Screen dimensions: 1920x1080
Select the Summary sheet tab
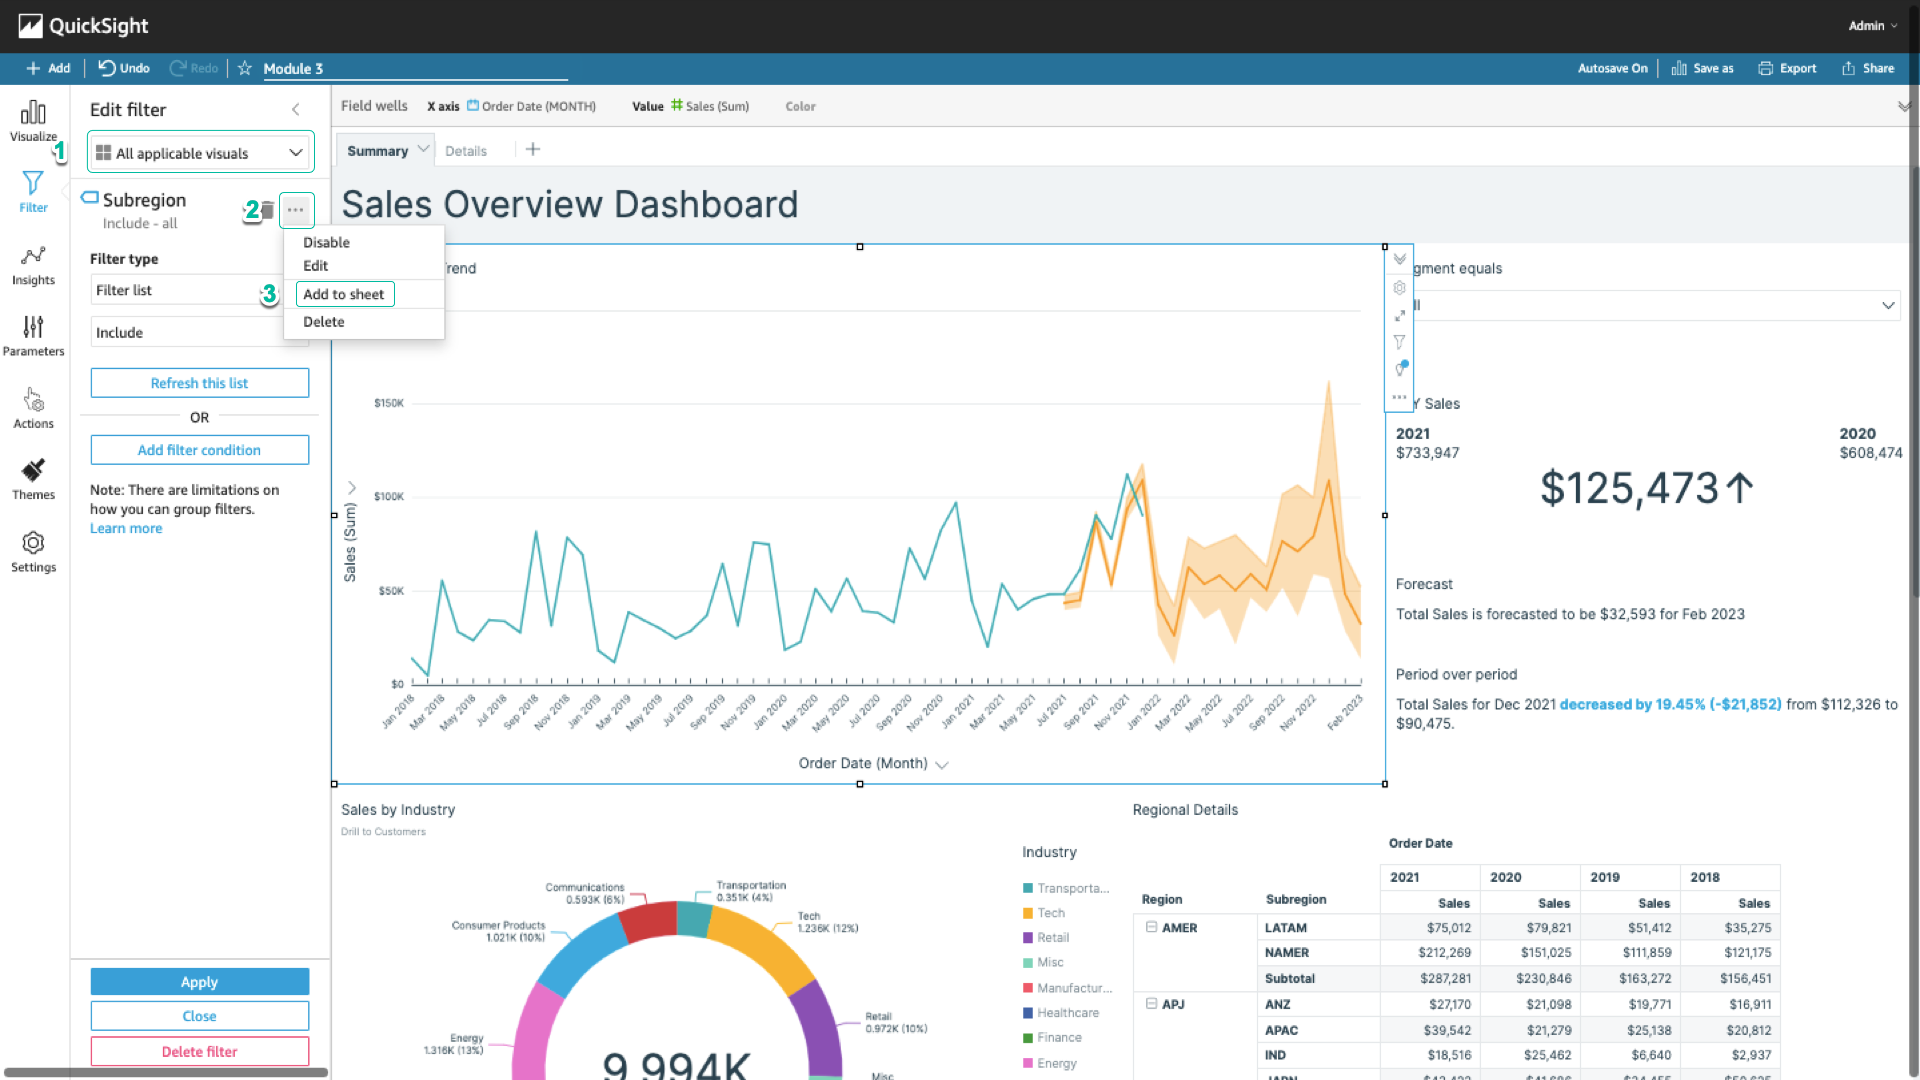pos(377,151)
